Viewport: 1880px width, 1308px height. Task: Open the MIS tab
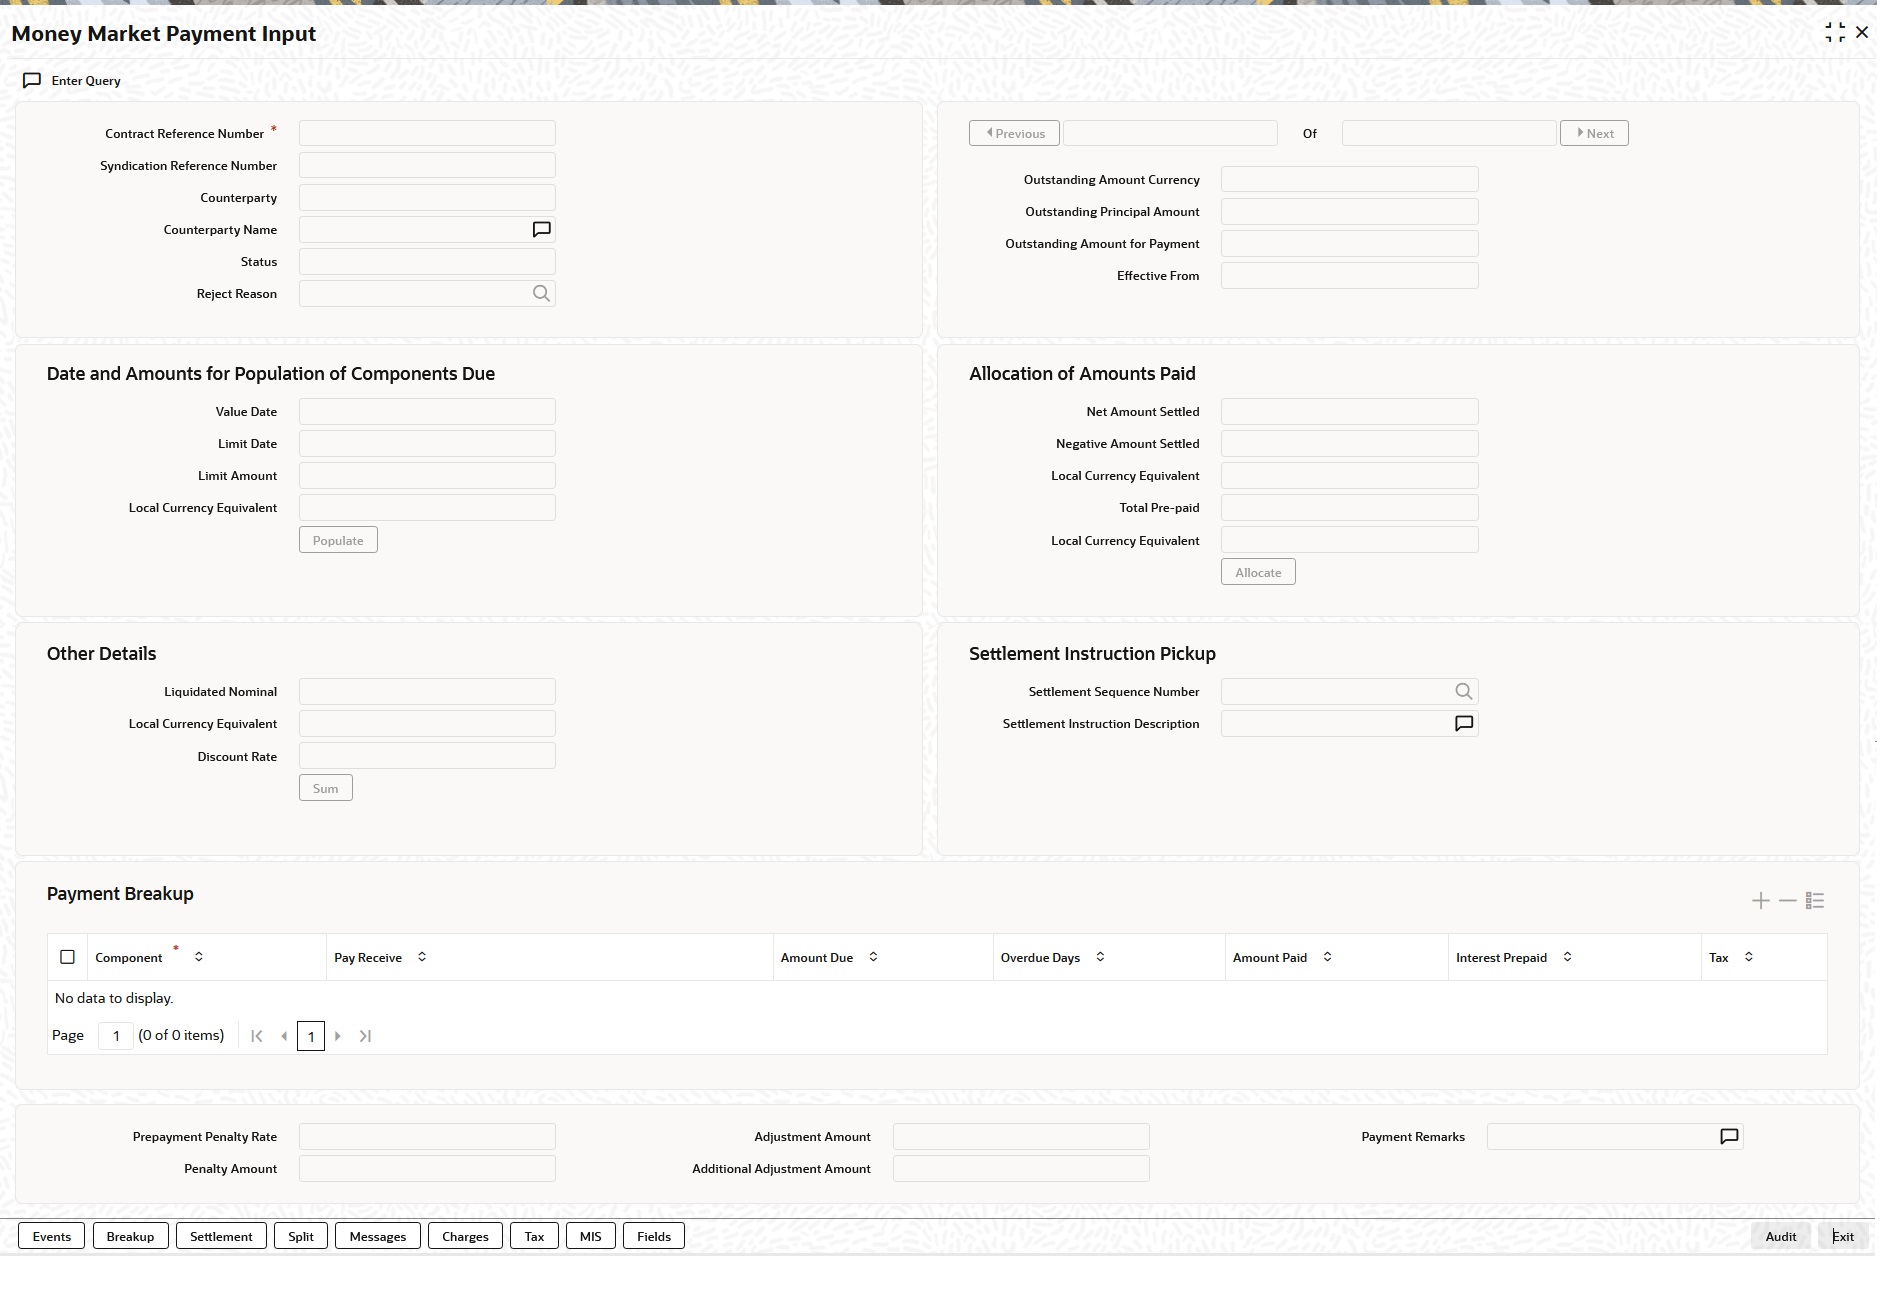[x=591, y=1236]
